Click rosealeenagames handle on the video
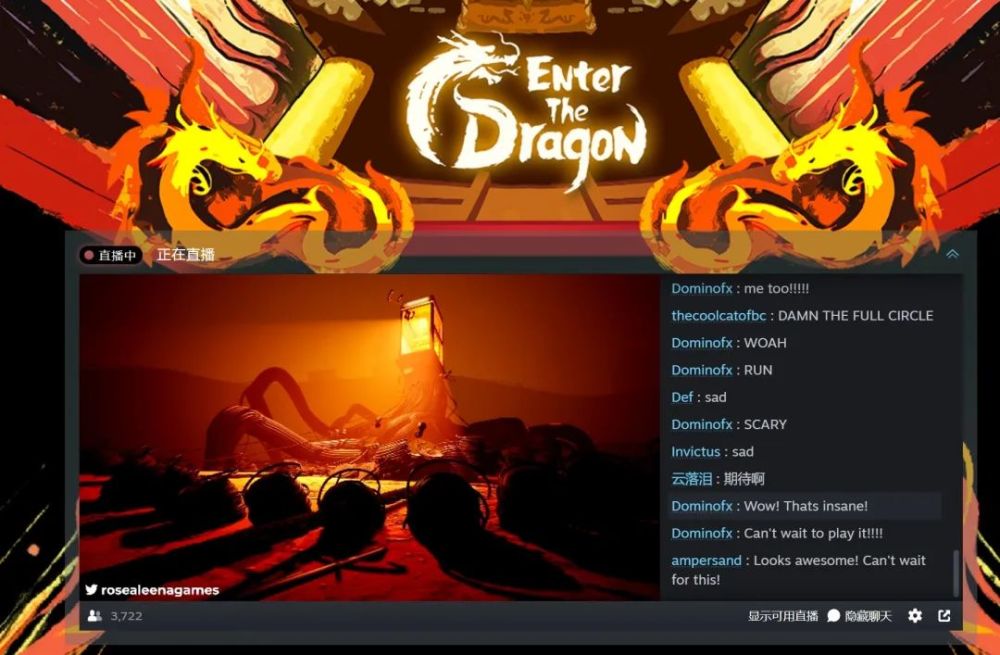1000x655 pixels. (160, 591)
